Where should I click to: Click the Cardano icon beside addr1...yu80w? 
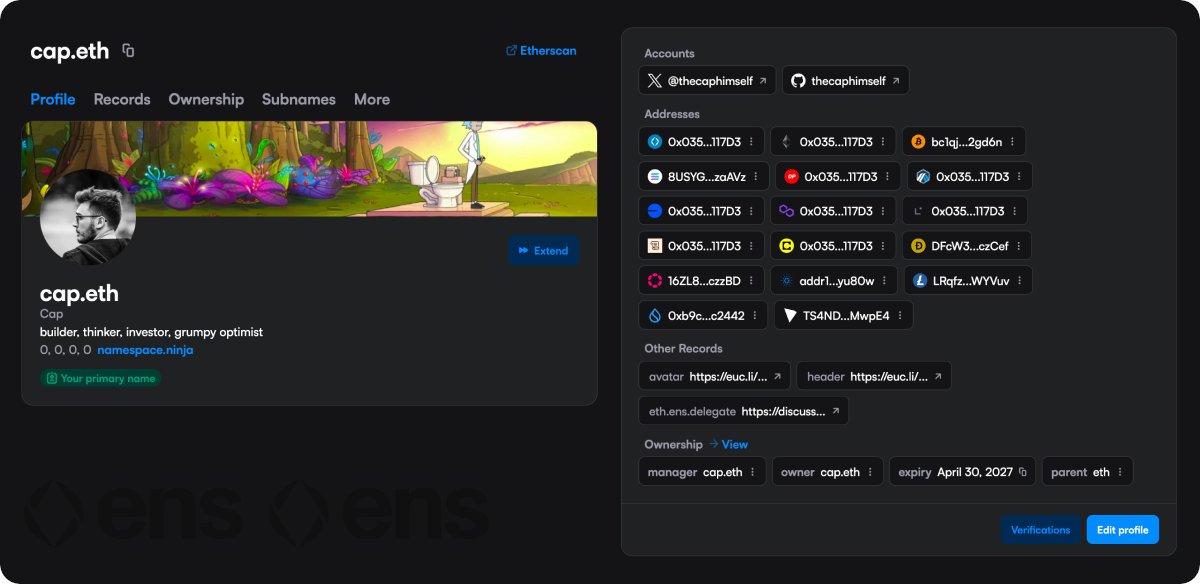(786, 281)
